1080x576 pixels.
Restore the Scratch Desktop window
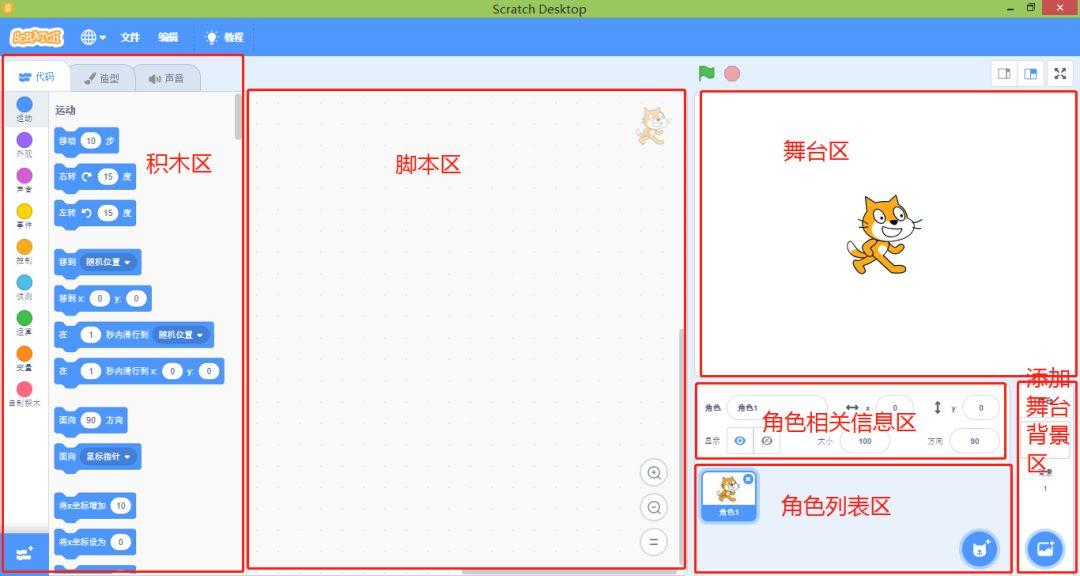tap(1031, 8)
